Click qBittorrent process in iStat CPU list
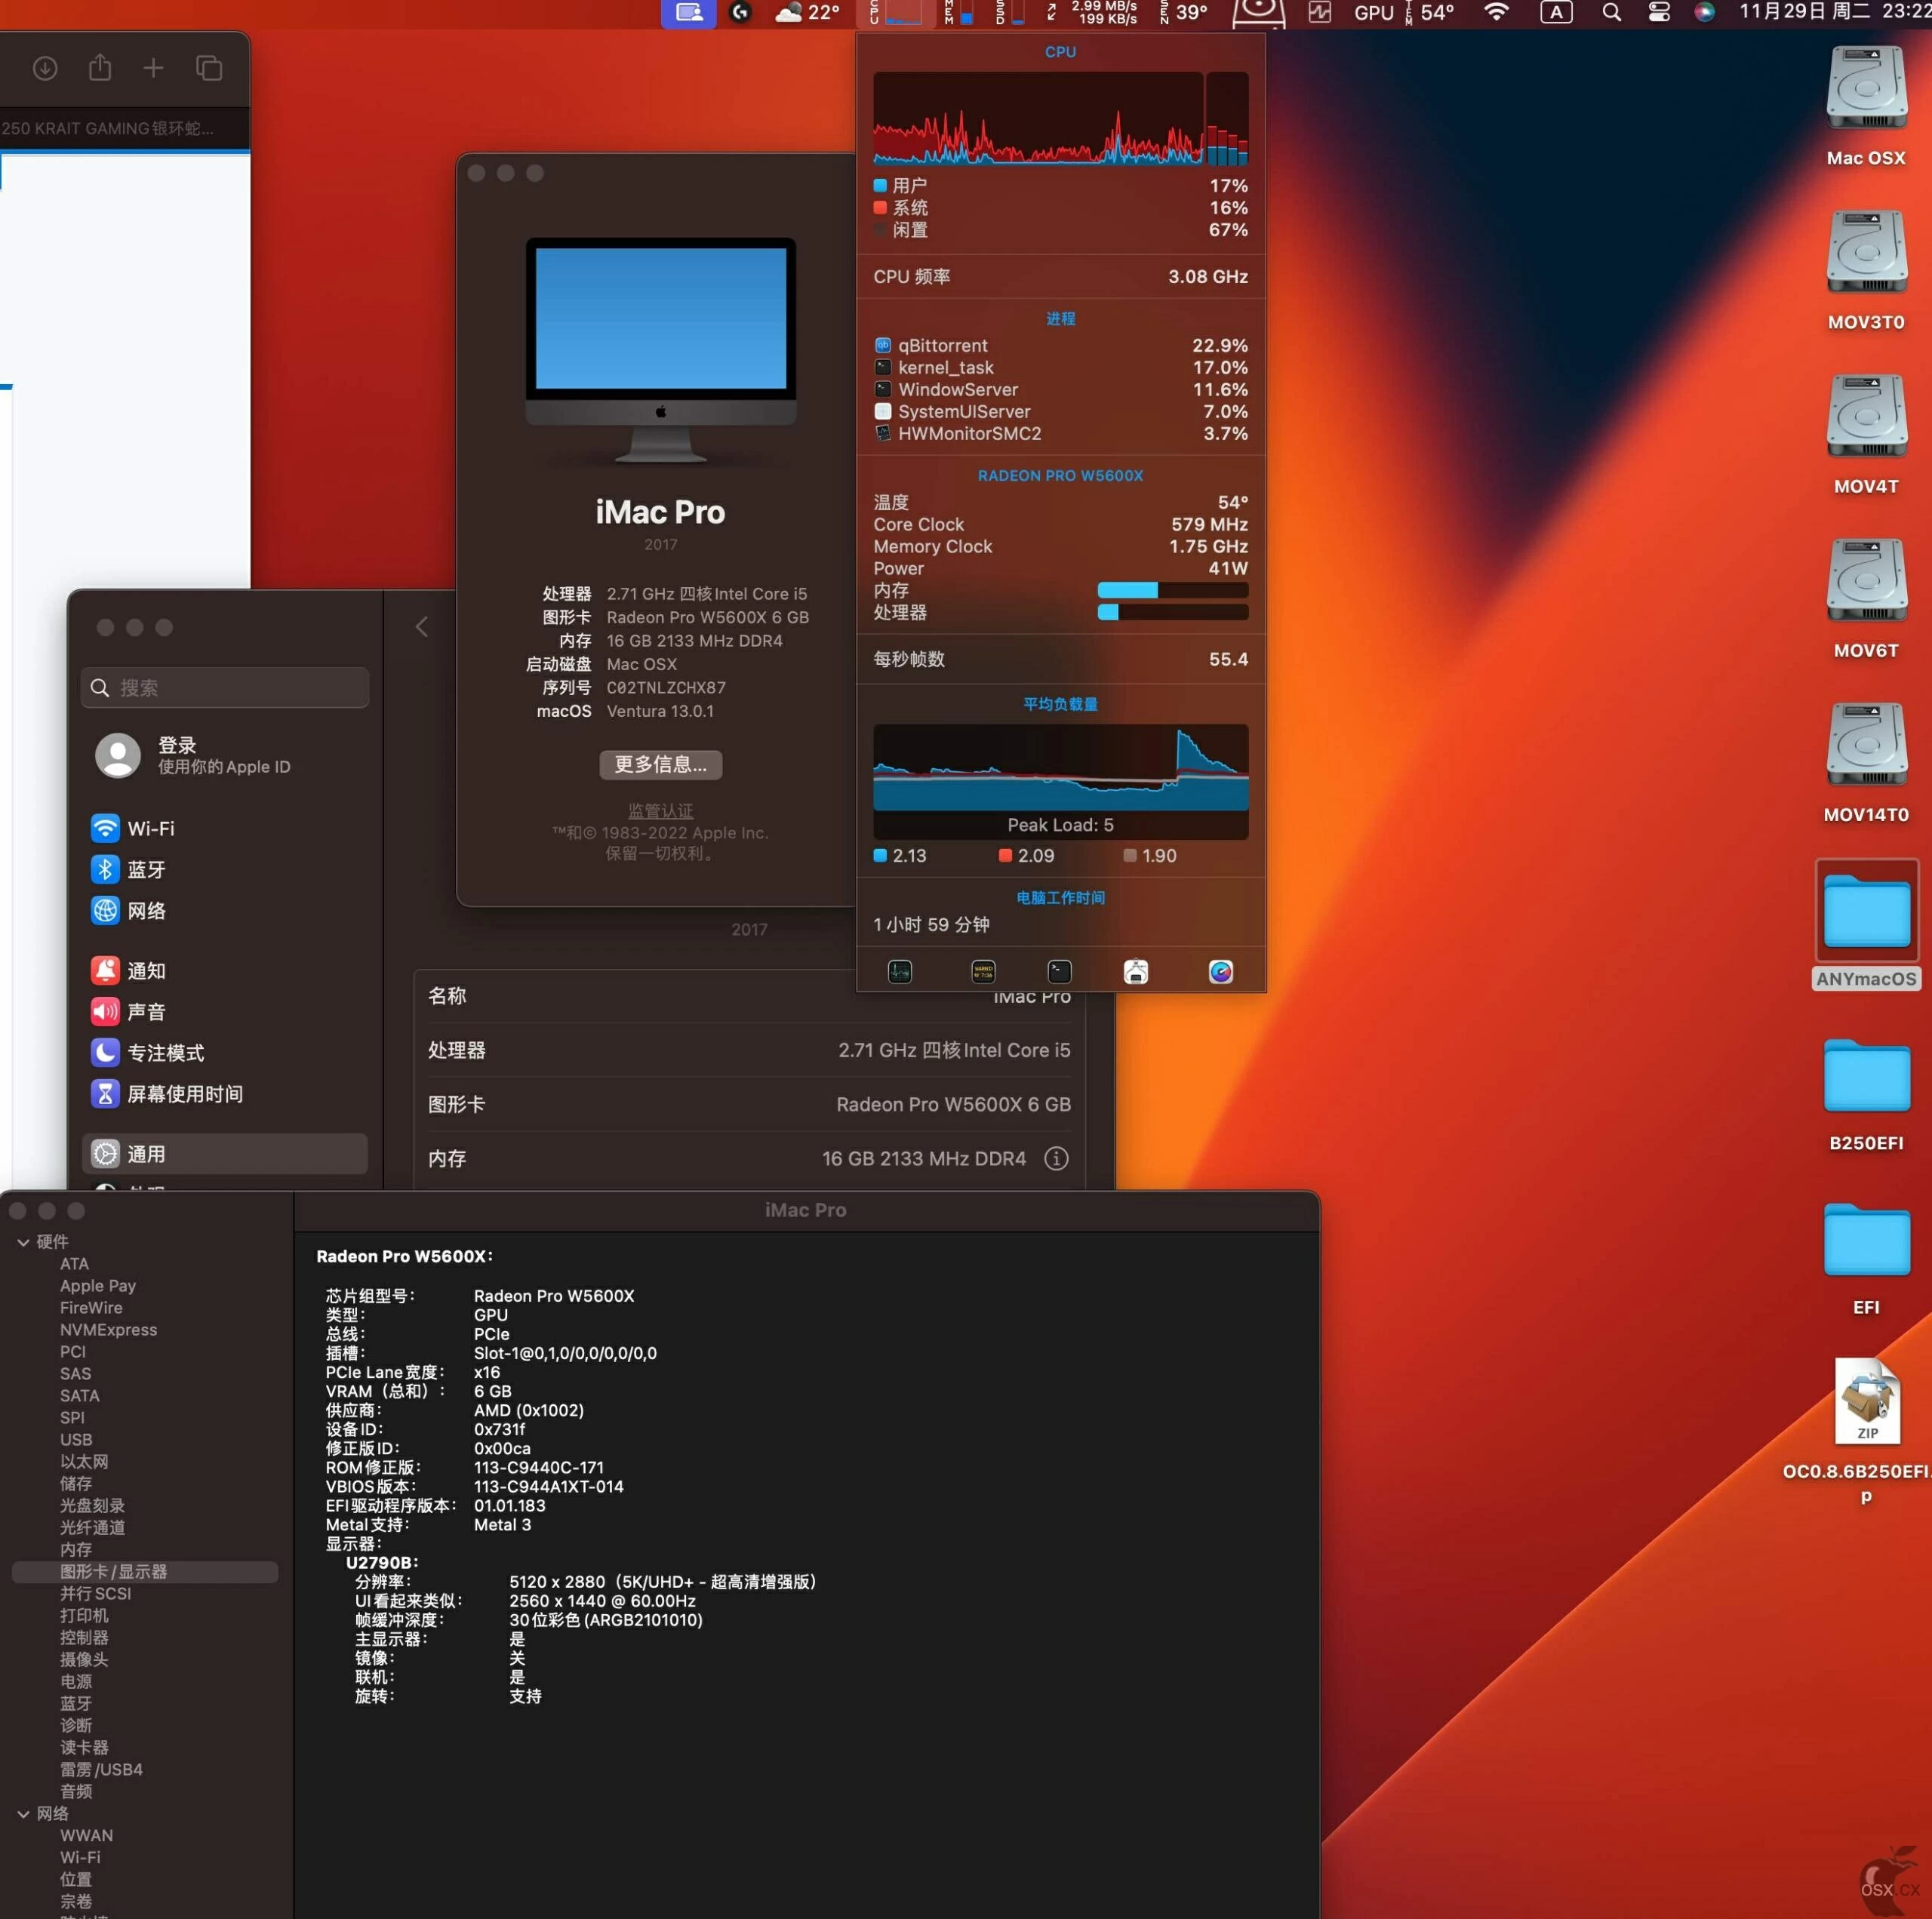The height and width of the screenshot is (1919, 1932). (1060, 346)
